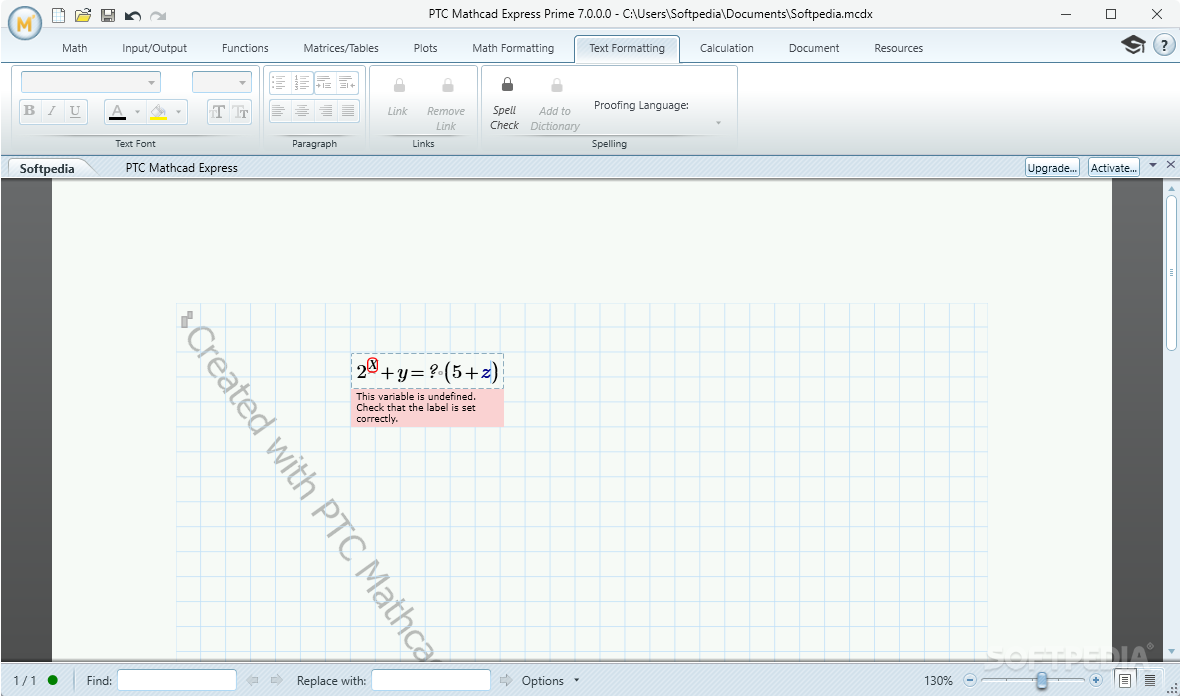Image resolution: width=1181 pixels, height=697 pixels.
Task: Toggle bold text formatting
Action: tap(29, 112)
